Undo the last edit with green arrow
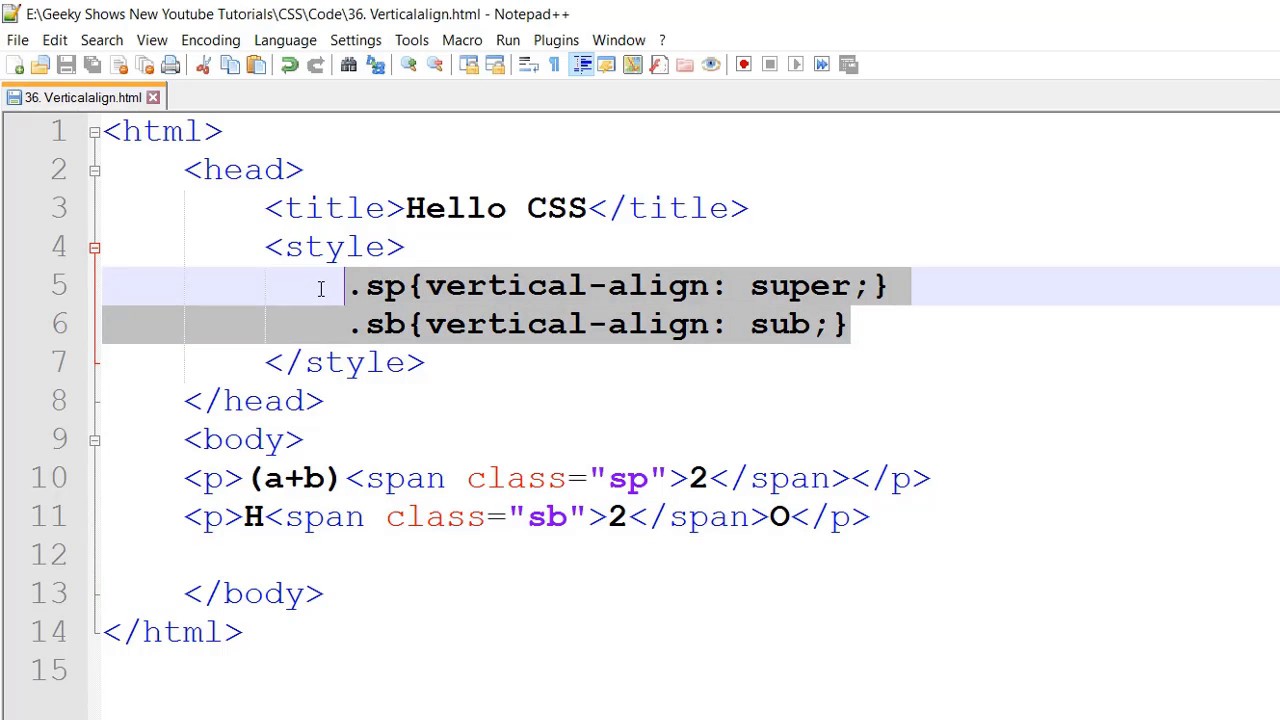 click(289, 65)
